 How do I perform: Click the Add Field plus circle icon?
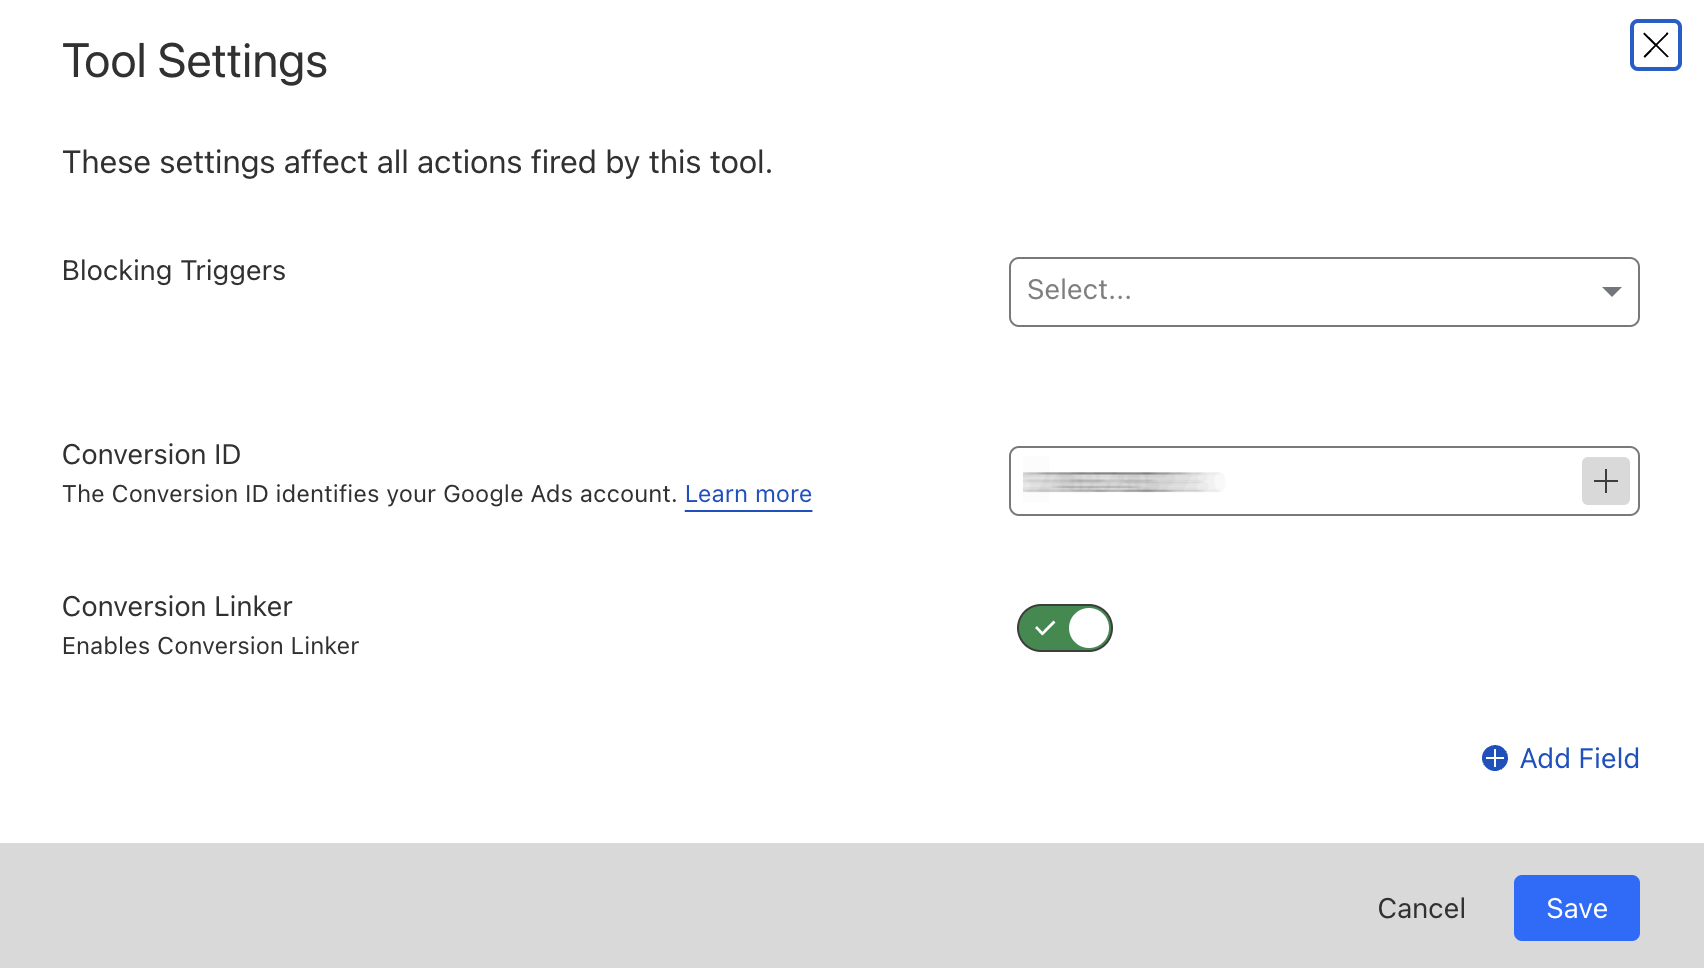pos(1494,758)
